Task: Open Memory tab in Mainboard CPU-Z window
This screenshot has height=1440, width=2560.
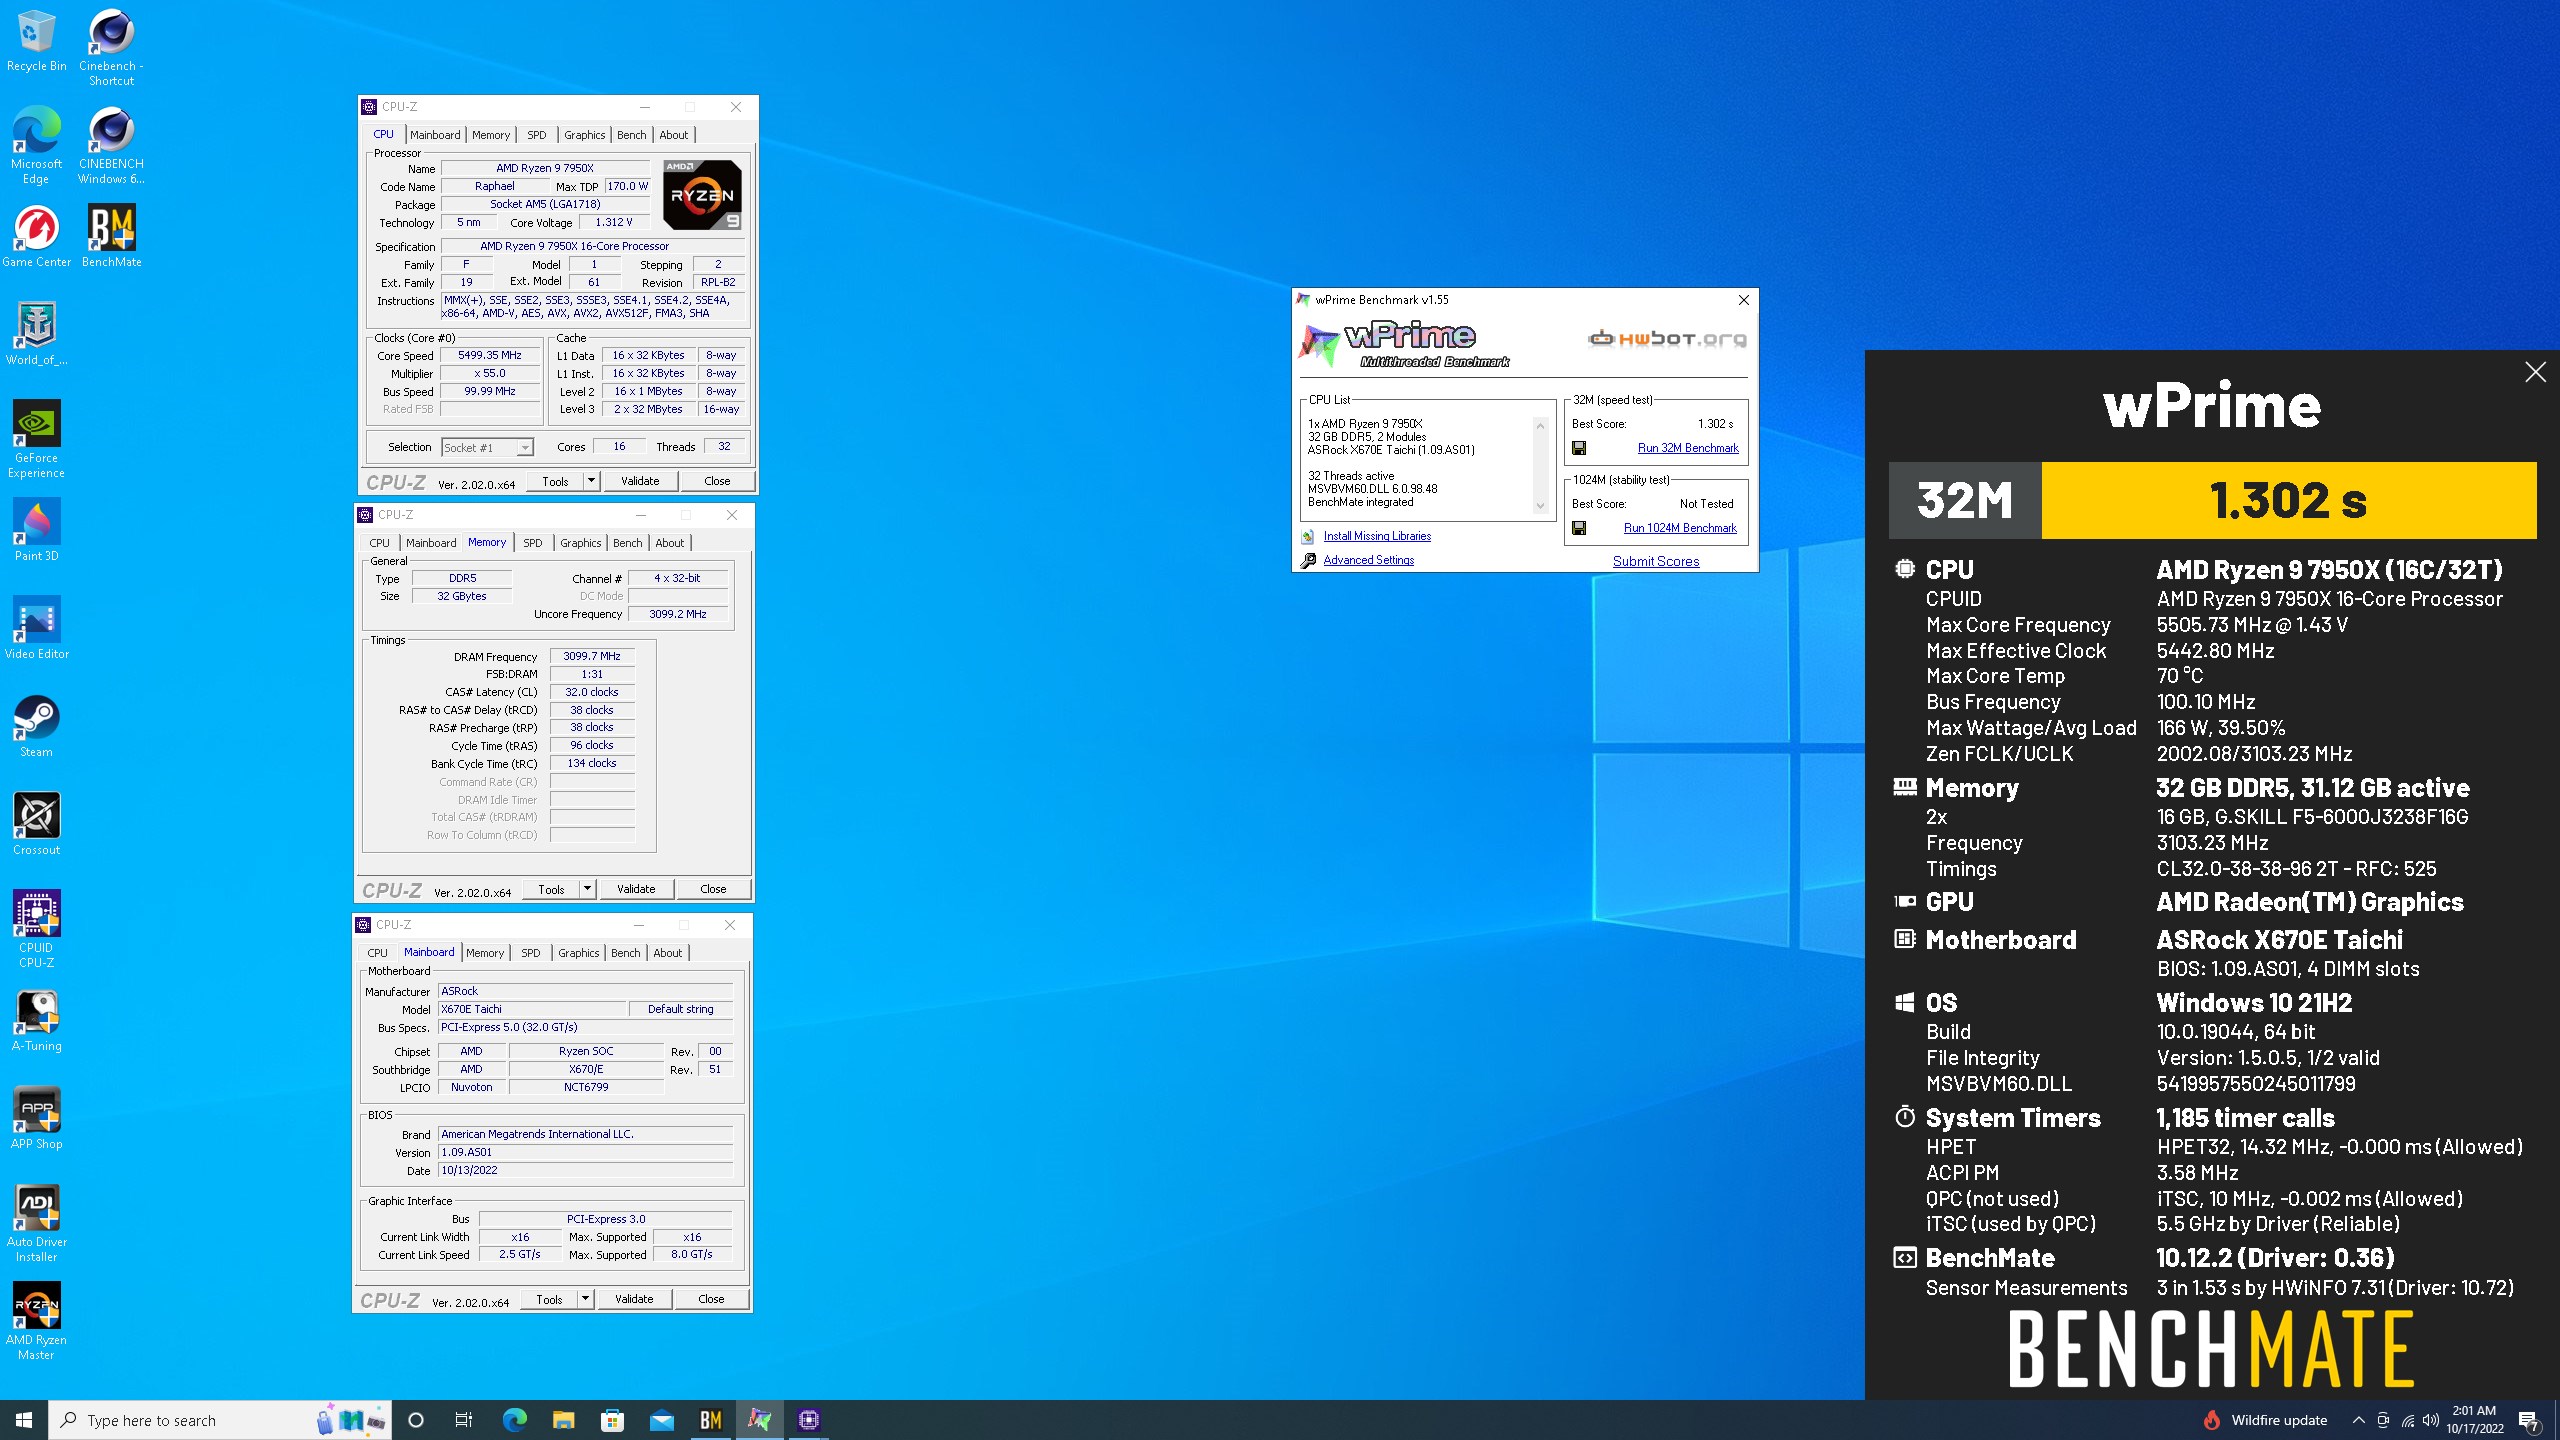Action: (x=485, y=953)
